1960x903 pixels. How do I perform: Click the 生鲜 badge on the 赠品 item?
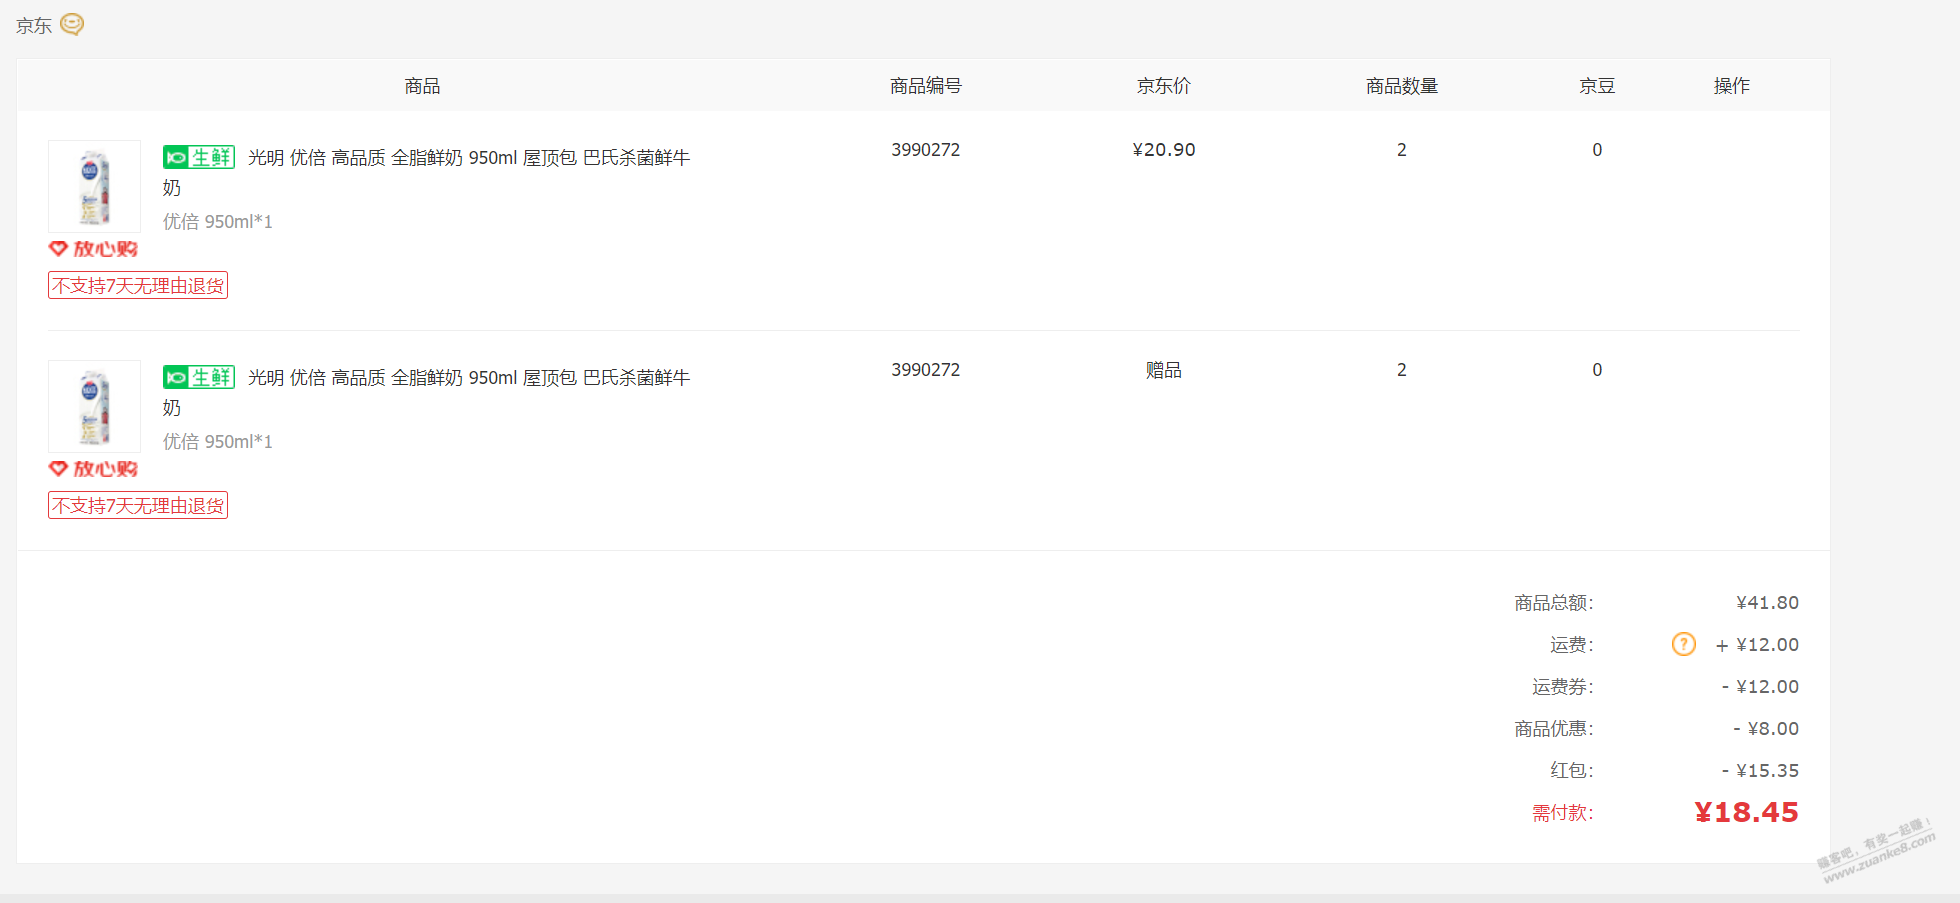click(x=199, y=377)
